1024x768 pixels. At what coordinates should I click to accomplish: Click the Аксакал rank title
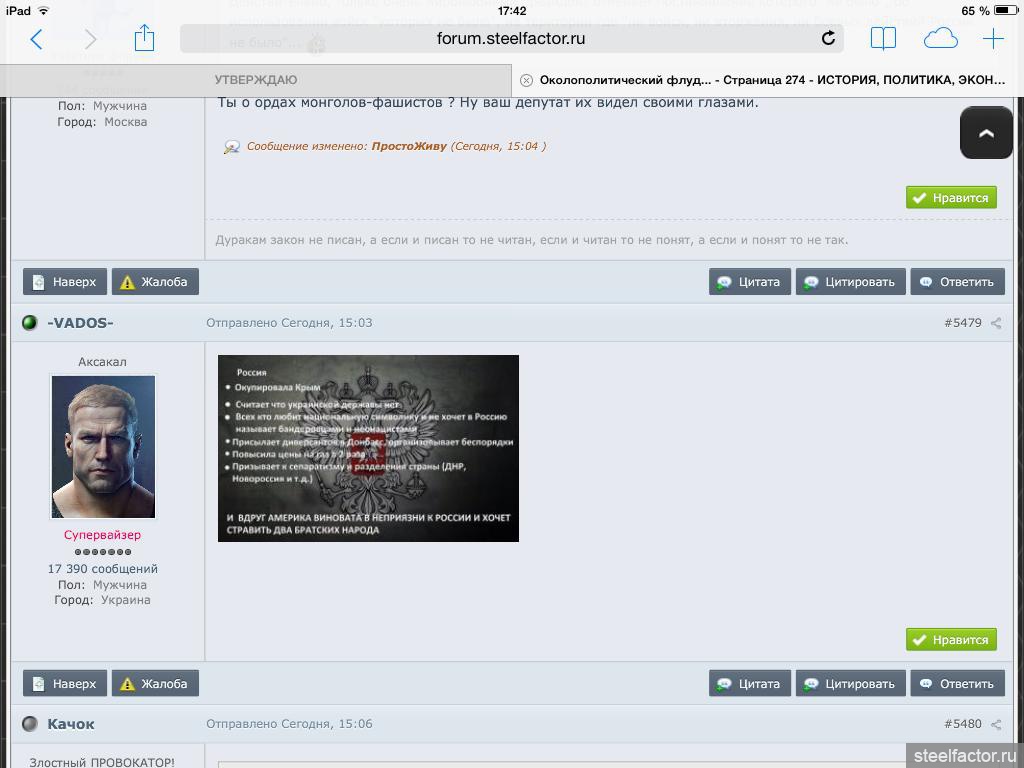(x=103, y=362)
